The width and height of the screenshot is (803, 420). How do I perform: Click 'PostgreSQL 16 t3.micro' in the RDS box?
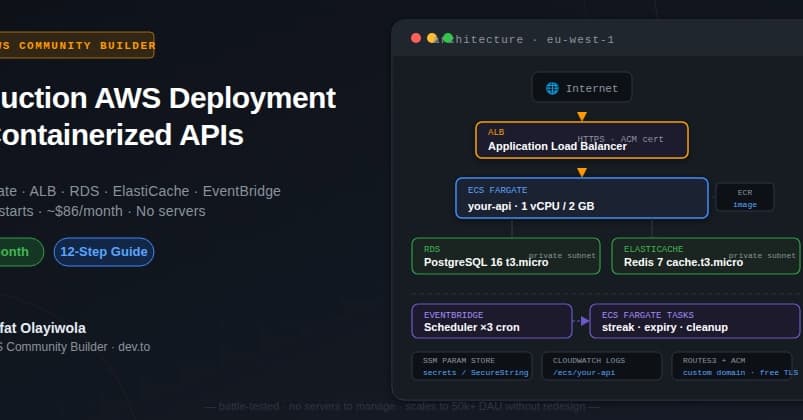[x=486, y=262]
